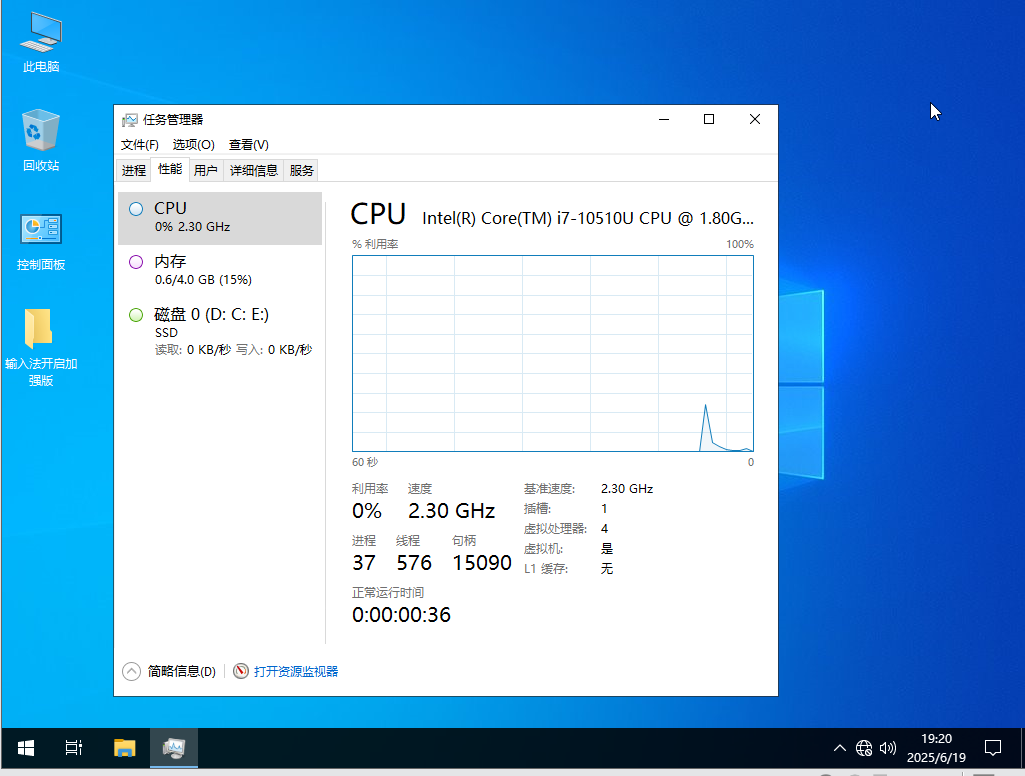Open the 此电脑 desktop icon
This screenshot has width=1025, height=776.
41,42
